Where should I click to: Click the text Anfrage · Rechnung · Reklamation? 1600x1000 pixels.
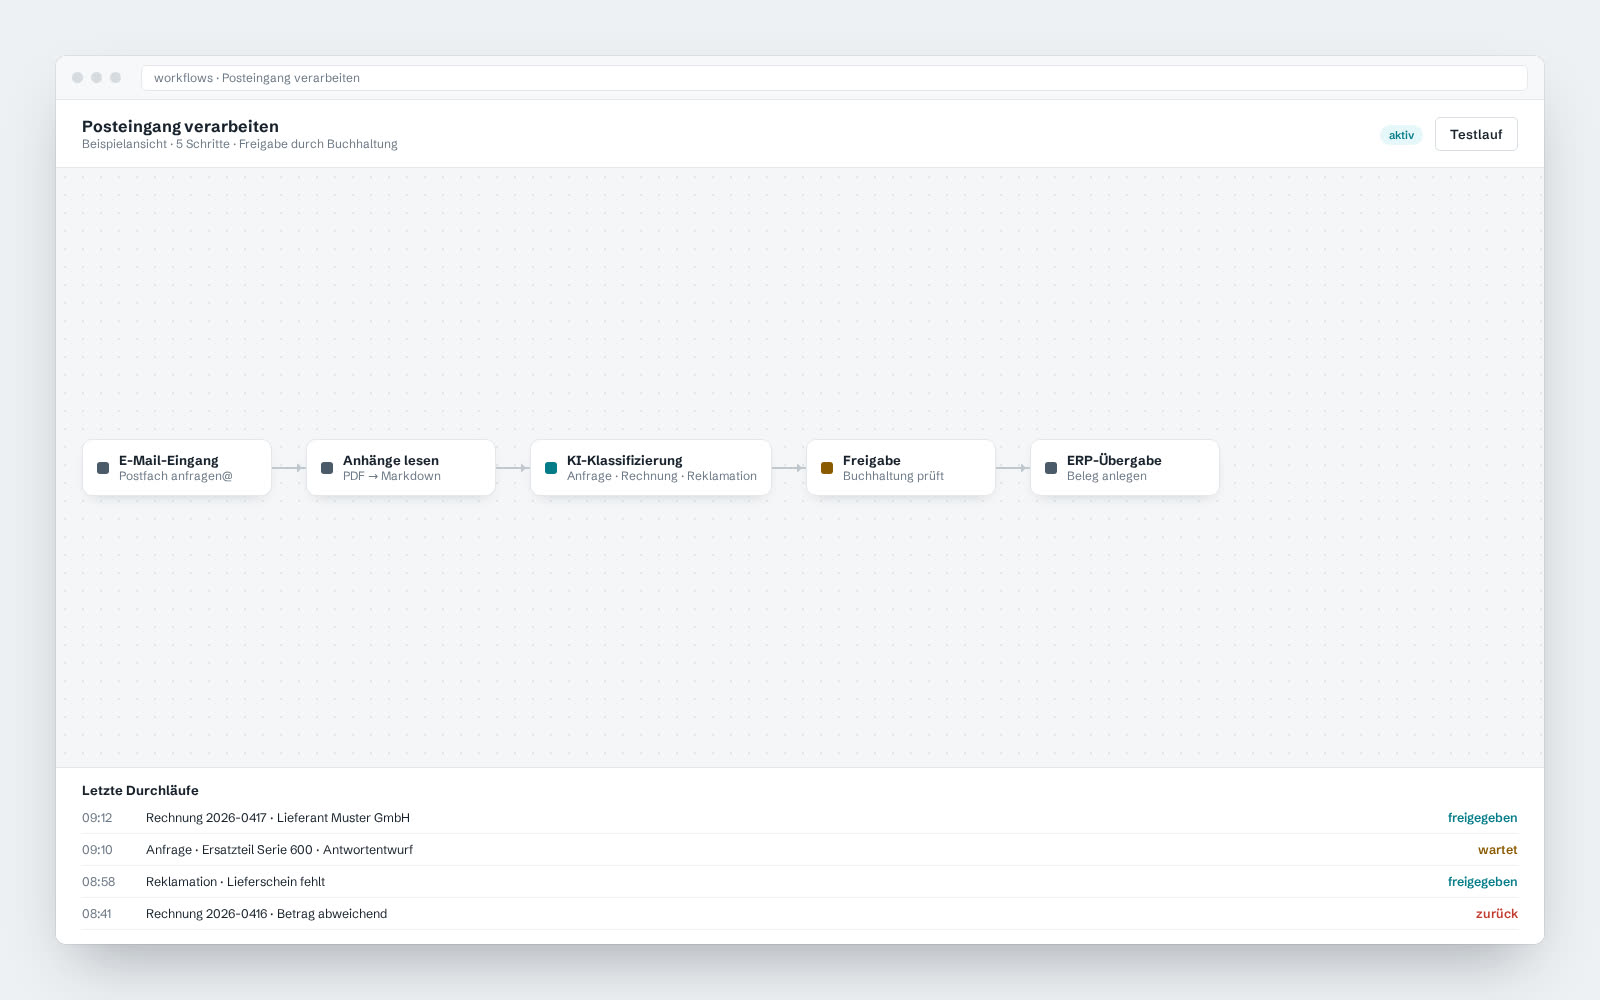click(x=662, y=476)
